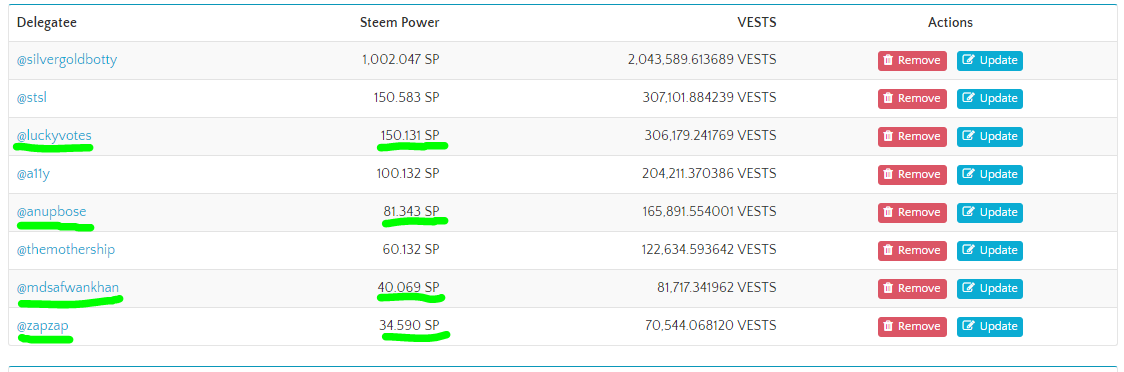This screenshot has width=1124, height=372.
Task: Select the 204,211.370386 VESTS cell
Action: point(710,173)
